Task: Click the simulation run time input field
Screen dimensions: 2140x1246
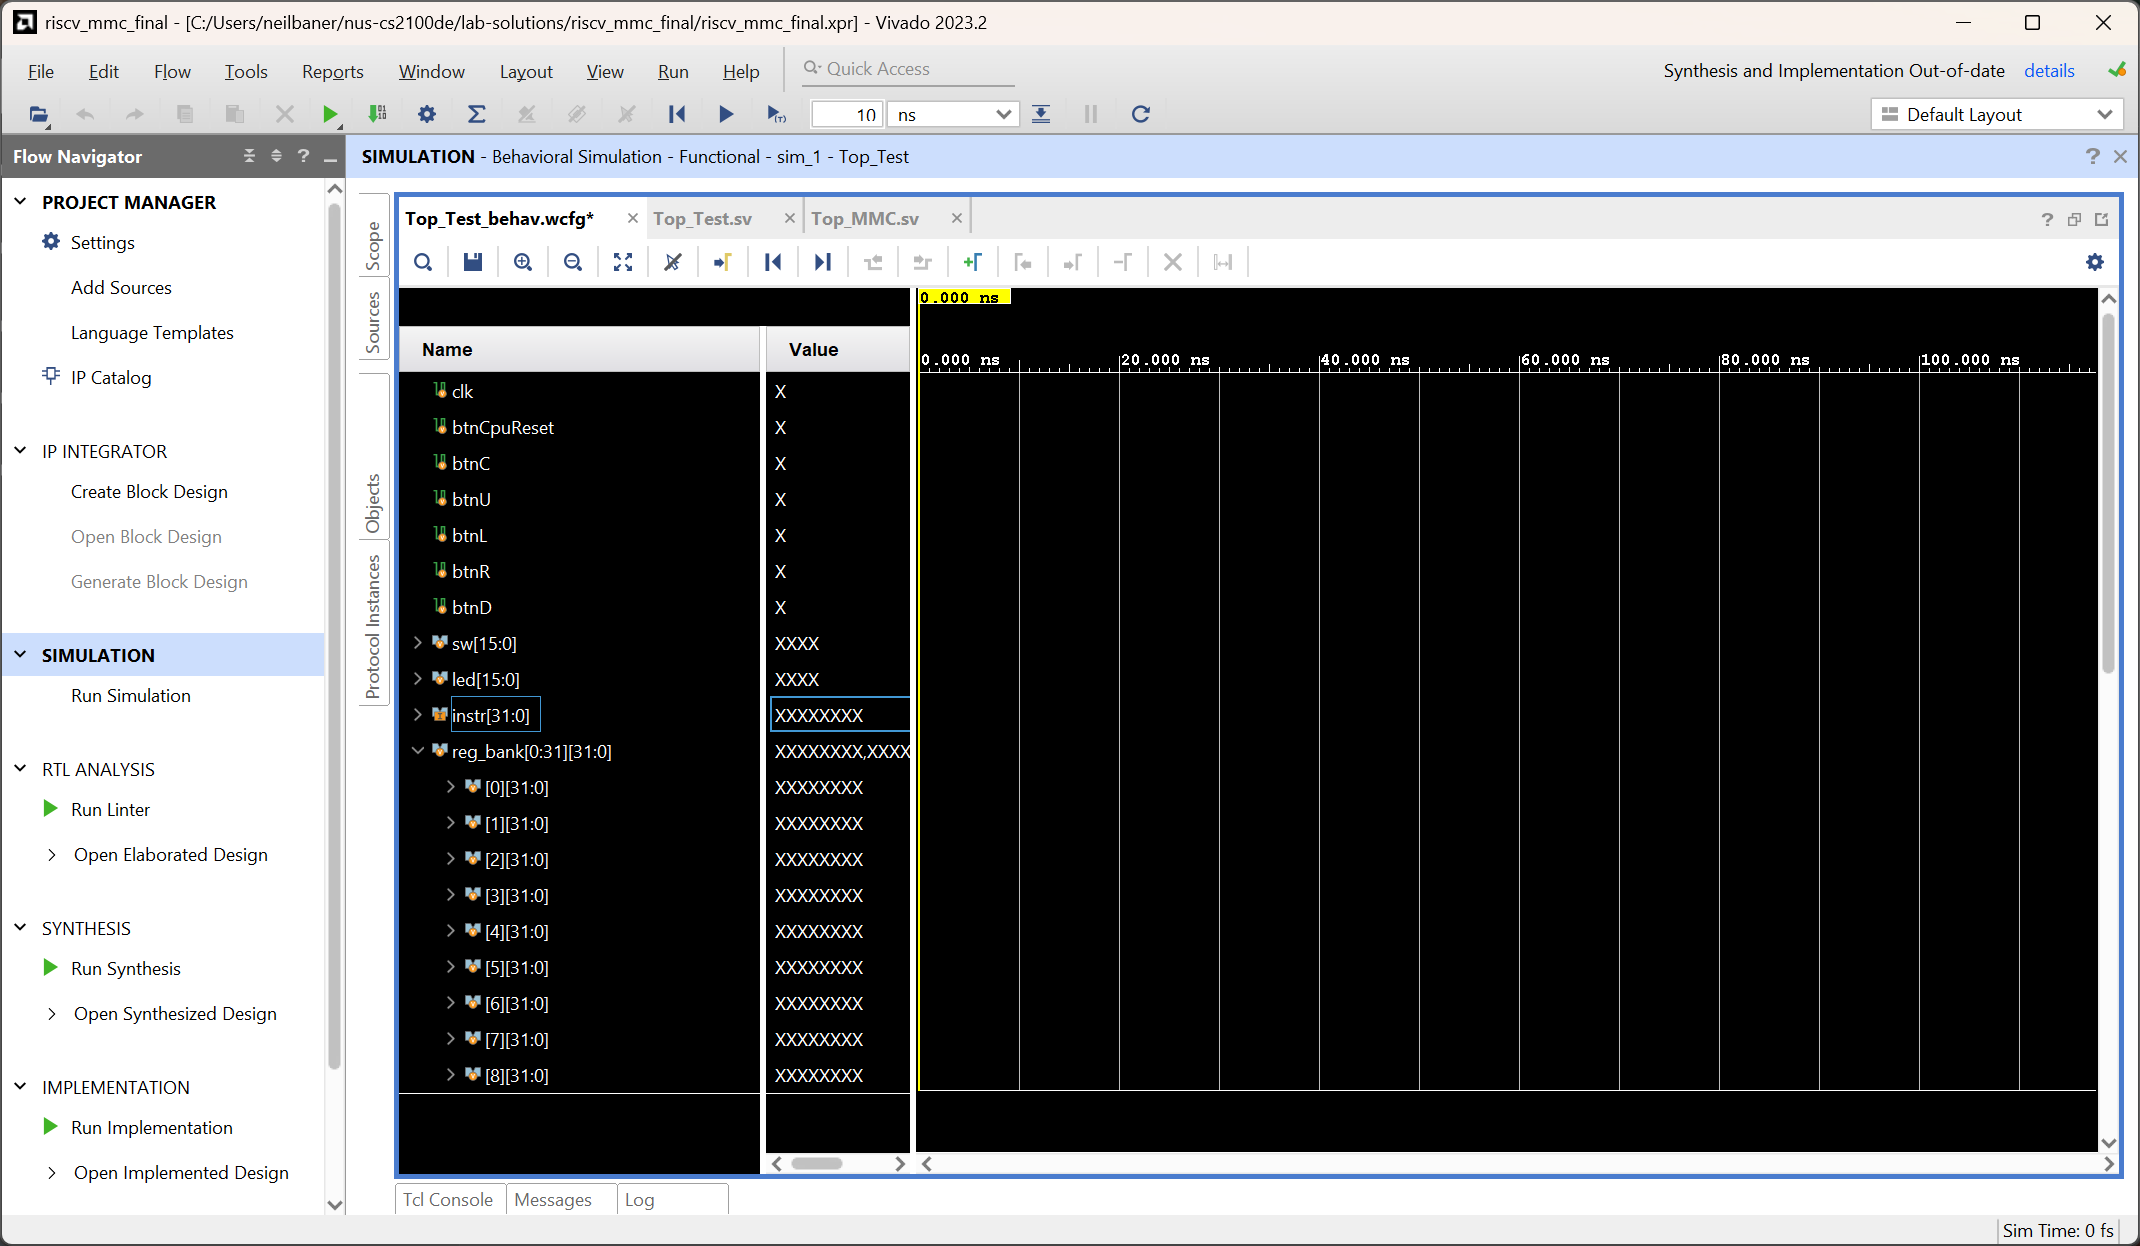Action: (847, 115)
